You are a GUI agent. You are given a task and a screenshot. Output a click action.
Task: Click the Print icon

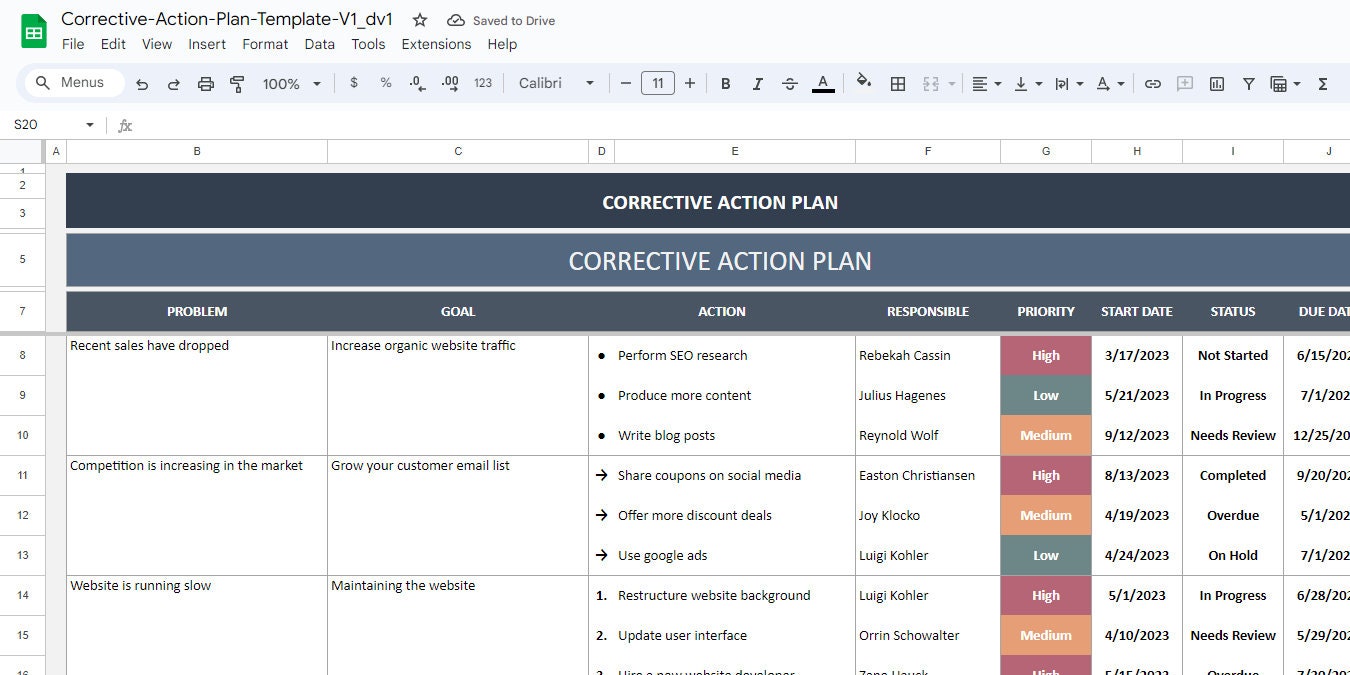[x=206, y=83]
